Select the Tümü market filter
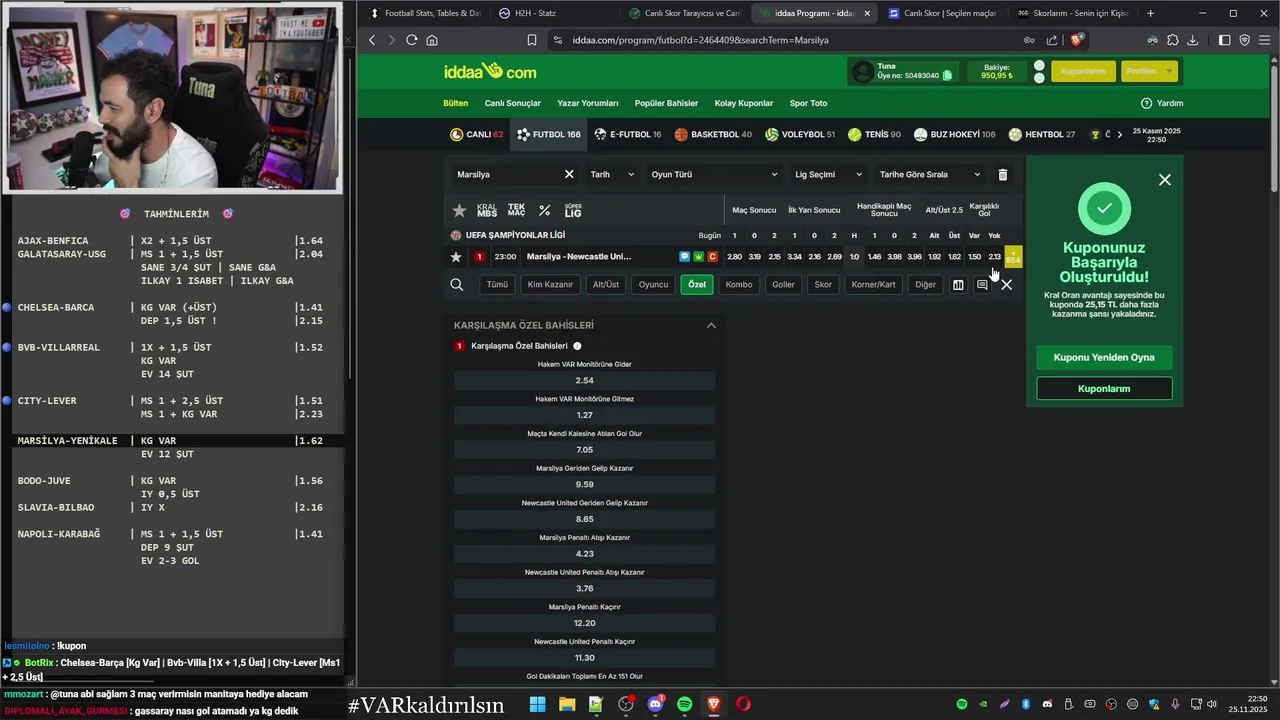1280x720 pixels. (497, 285)
